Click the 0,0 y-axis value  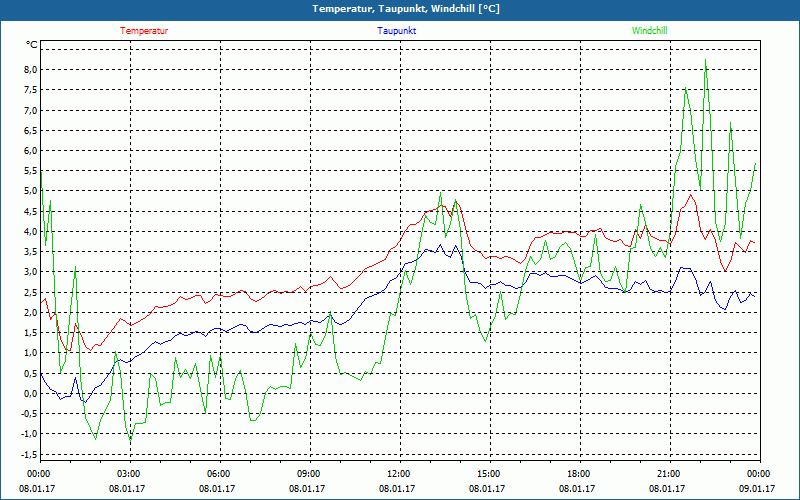tap(31, 393)
